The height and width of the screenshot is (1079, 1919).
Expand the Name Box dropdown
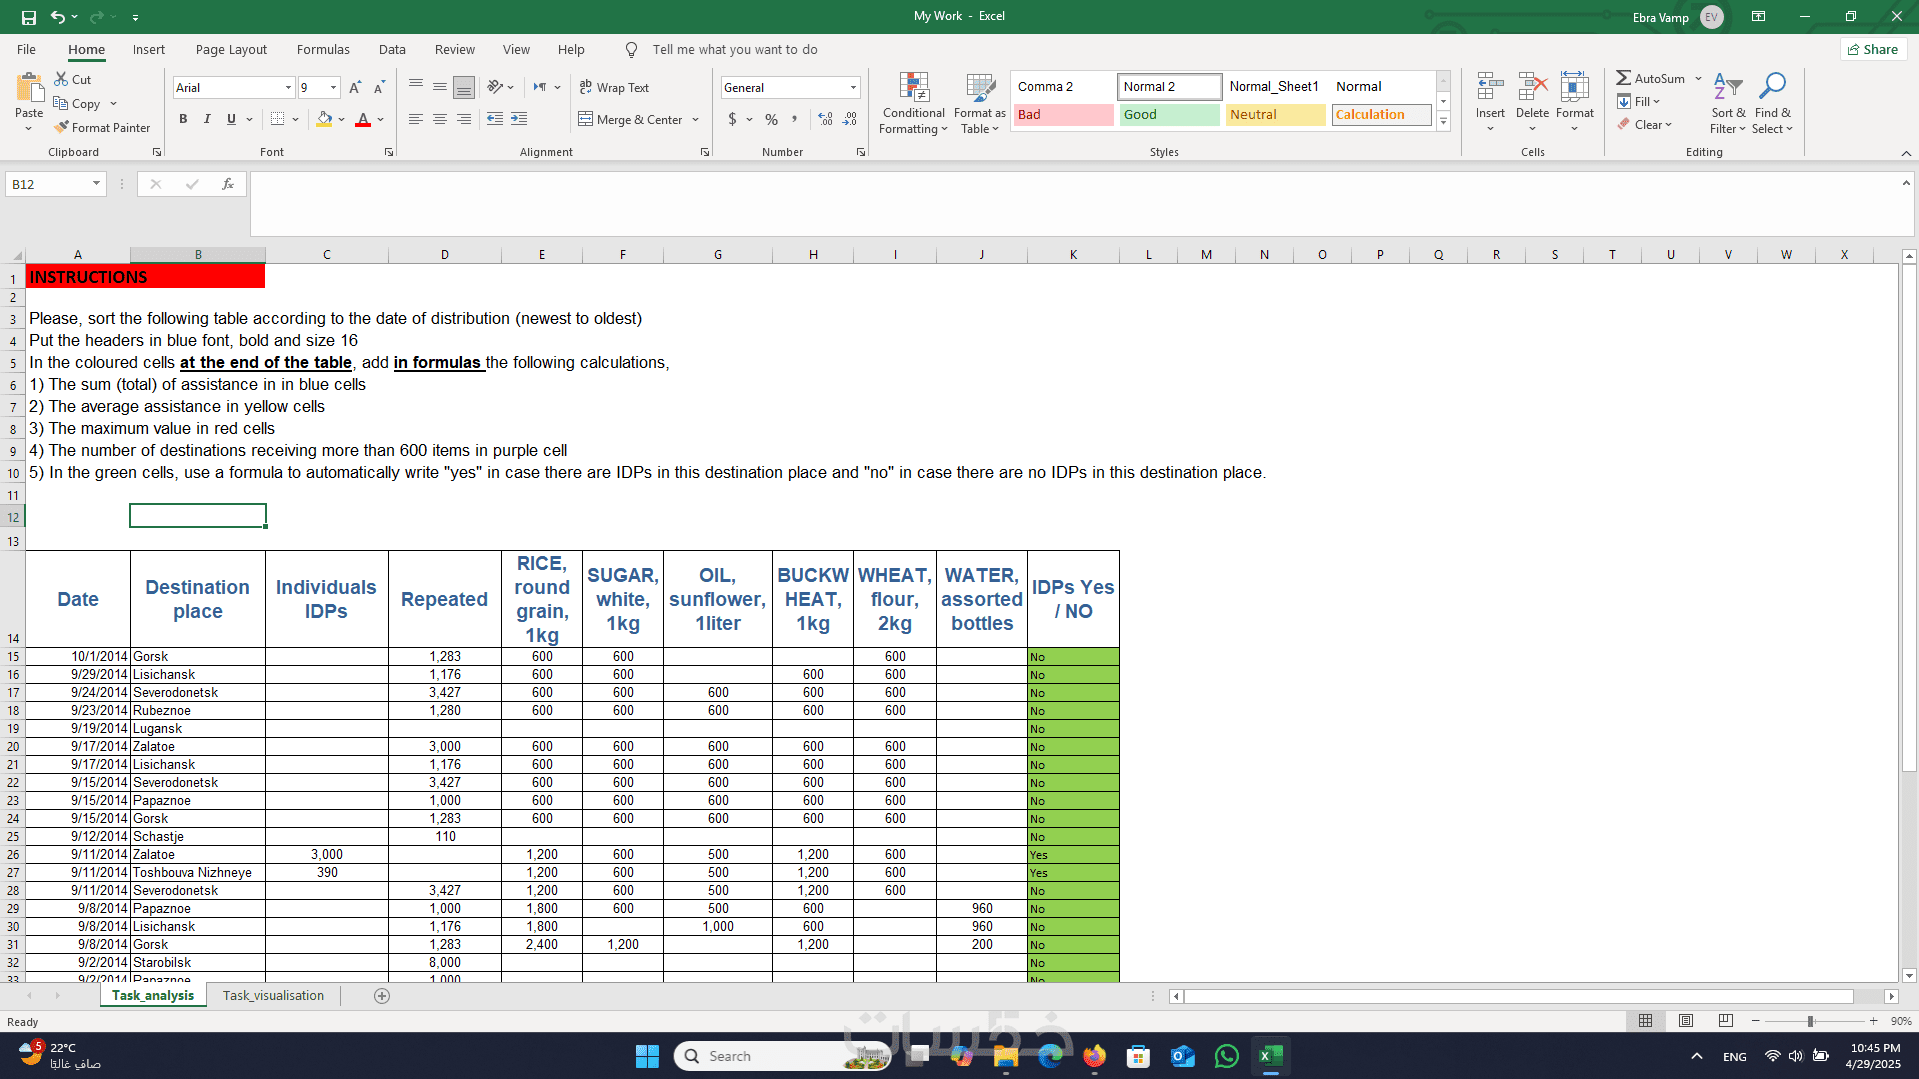coord(96,184)
